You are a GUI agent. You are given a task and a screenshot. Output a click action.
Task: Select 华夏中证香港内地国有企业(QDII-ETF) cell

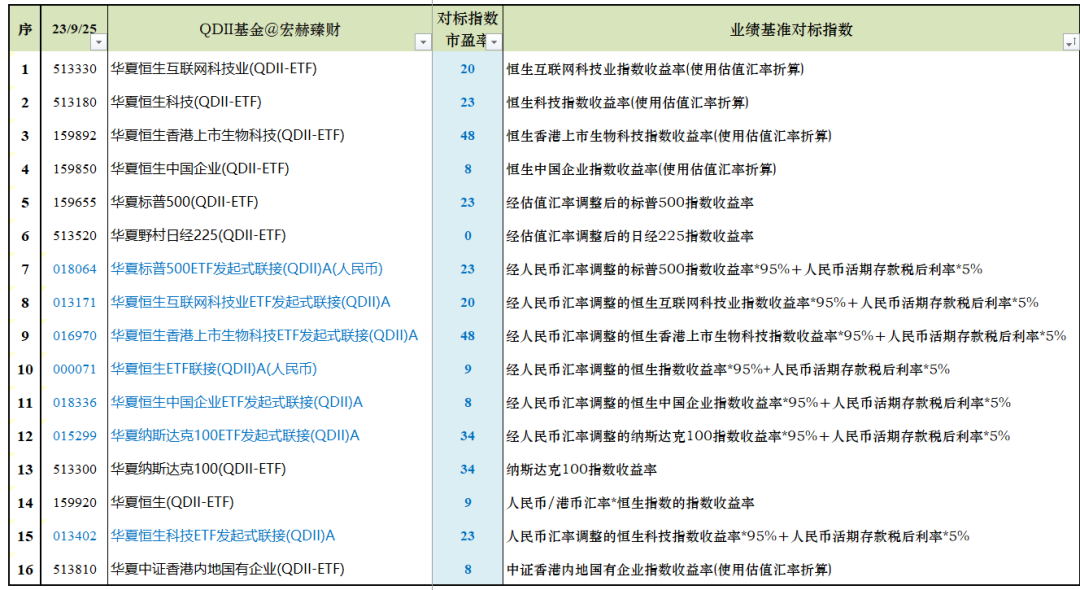pos(270,569)
